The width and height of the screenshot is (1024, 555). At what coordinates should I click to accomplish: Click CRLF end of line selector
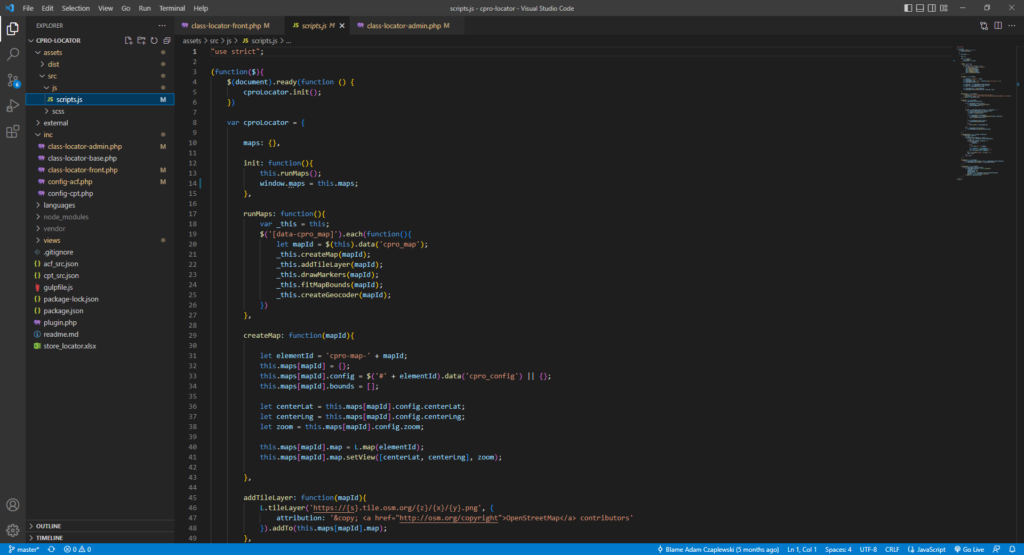point(891,549)
